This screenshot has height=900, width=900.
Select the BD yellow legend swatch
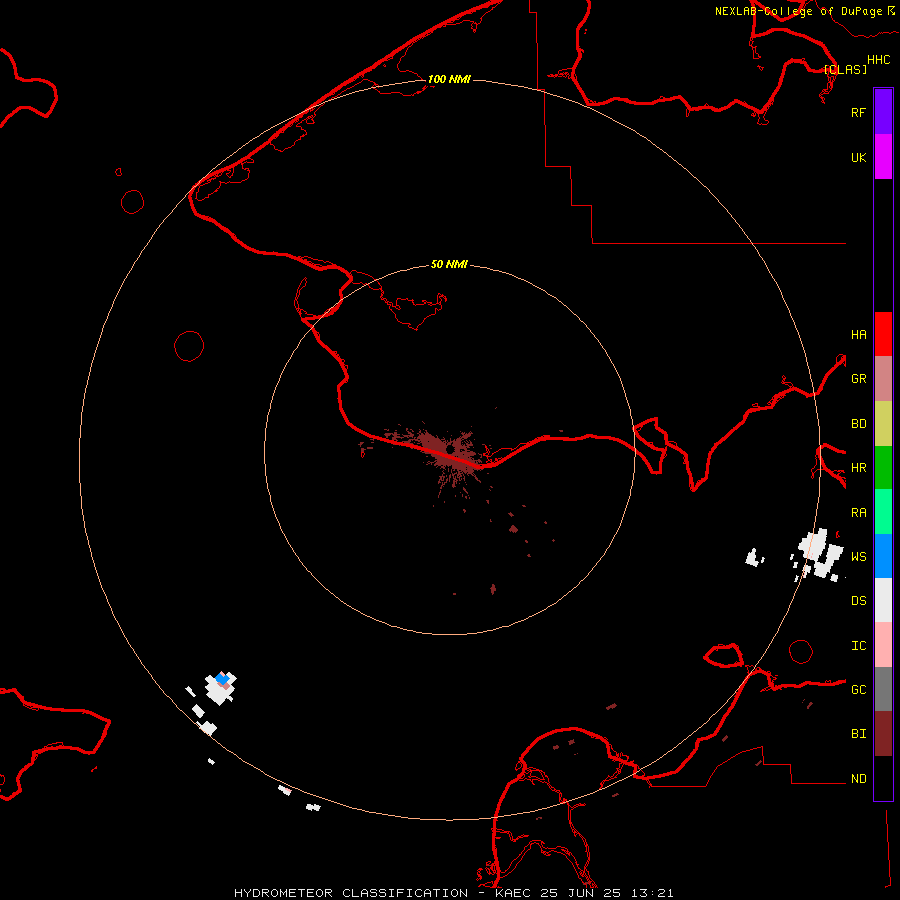pyautogui.click(x=883, y=424)
